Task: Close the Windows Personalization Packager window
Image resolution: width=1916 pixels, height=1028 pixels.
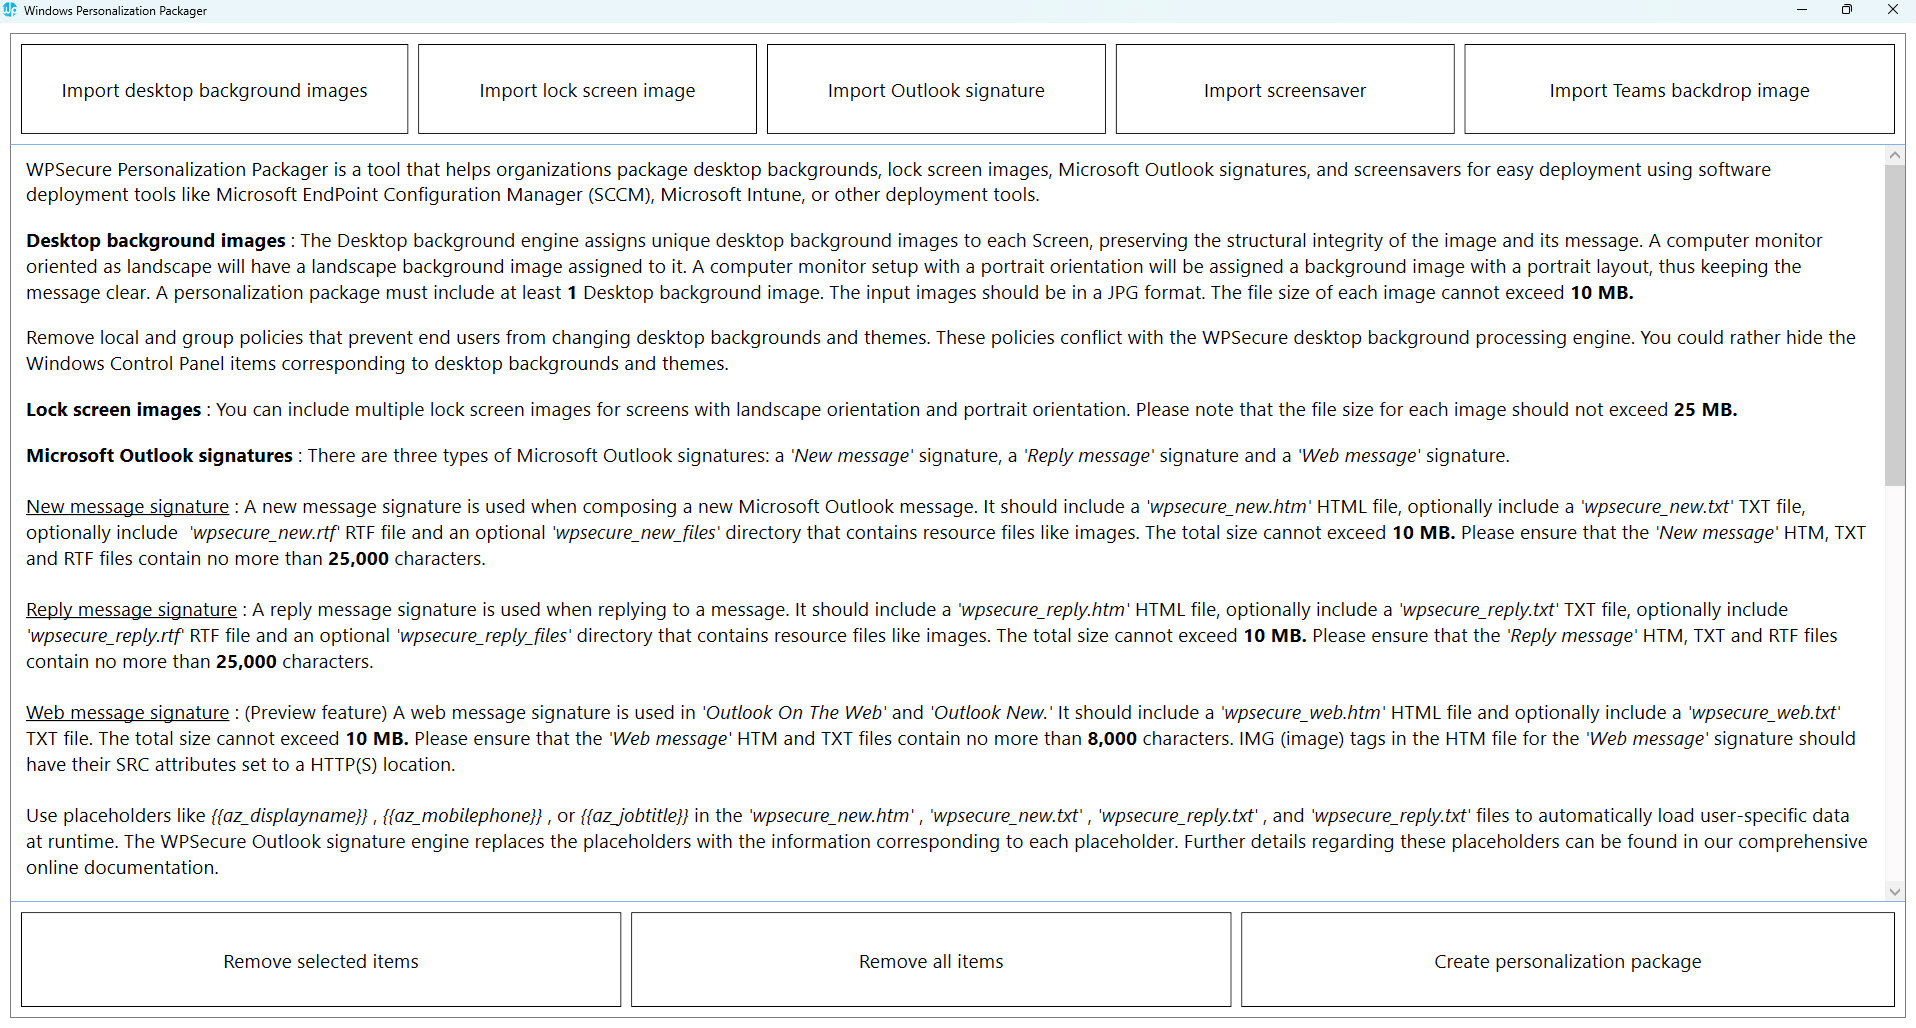Action: tap(1893, 10)
